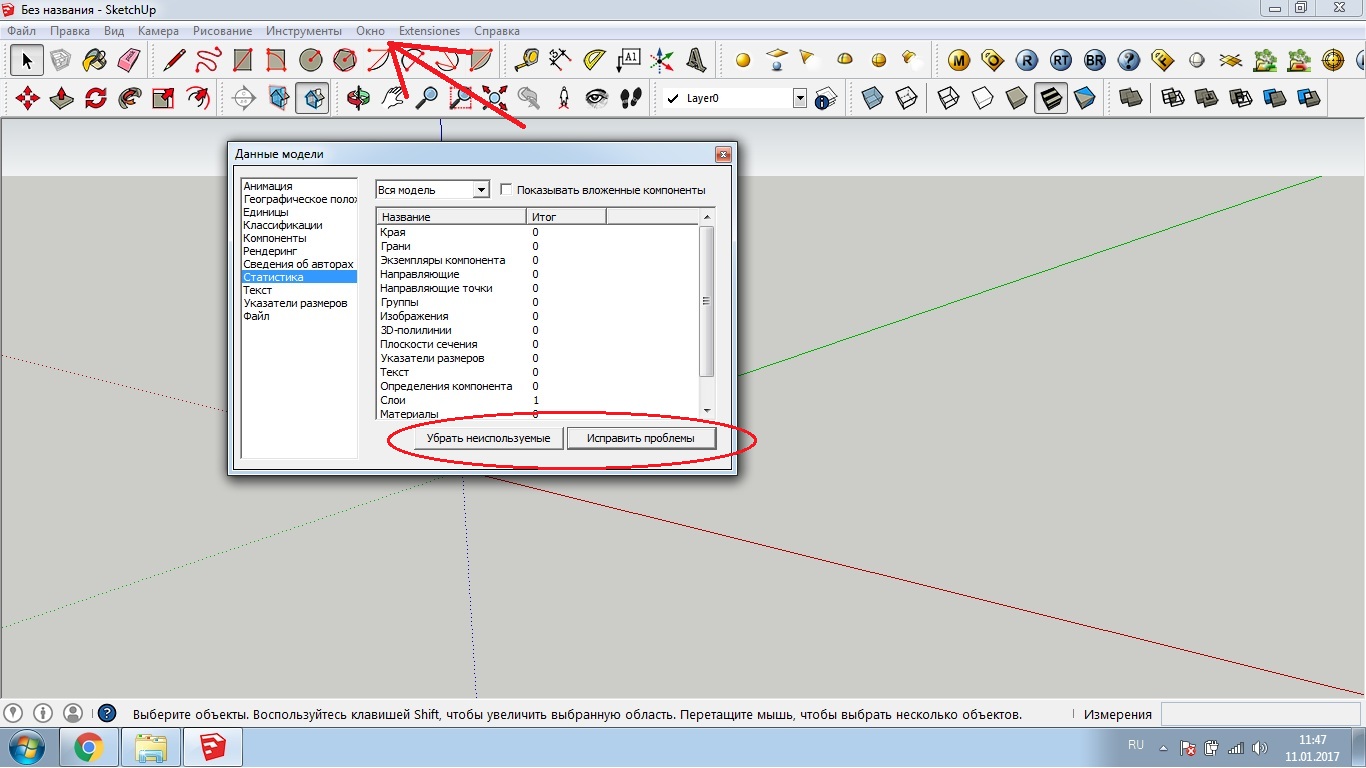Enable the X-ray face style
The width and height of the screenshot is (1366, 768).
click(872, 98)
